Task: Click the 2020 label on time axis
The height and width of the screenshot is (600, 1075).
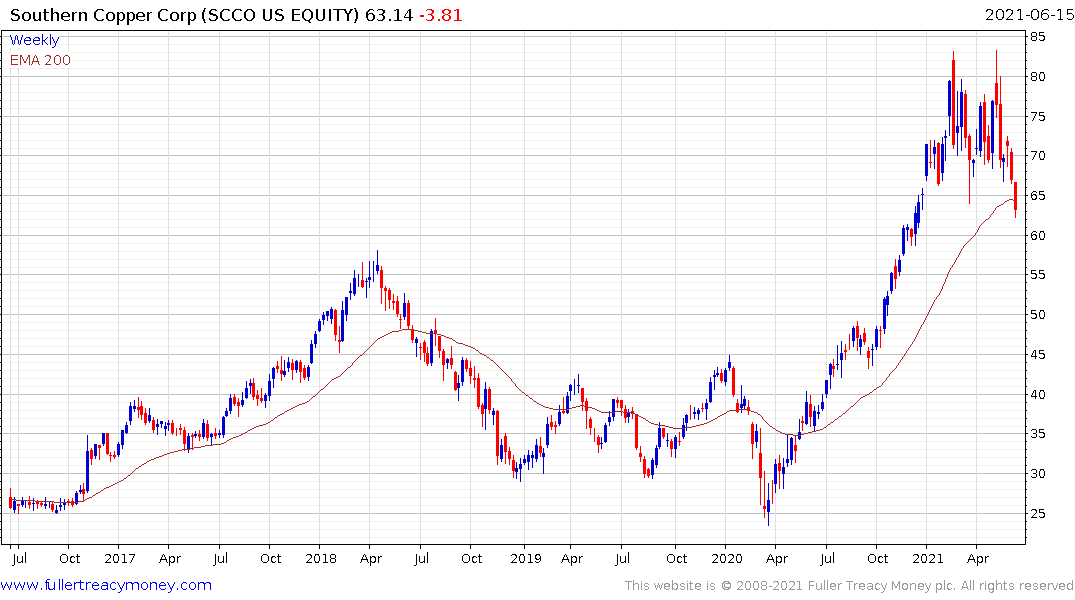Action: click(727, 558)
